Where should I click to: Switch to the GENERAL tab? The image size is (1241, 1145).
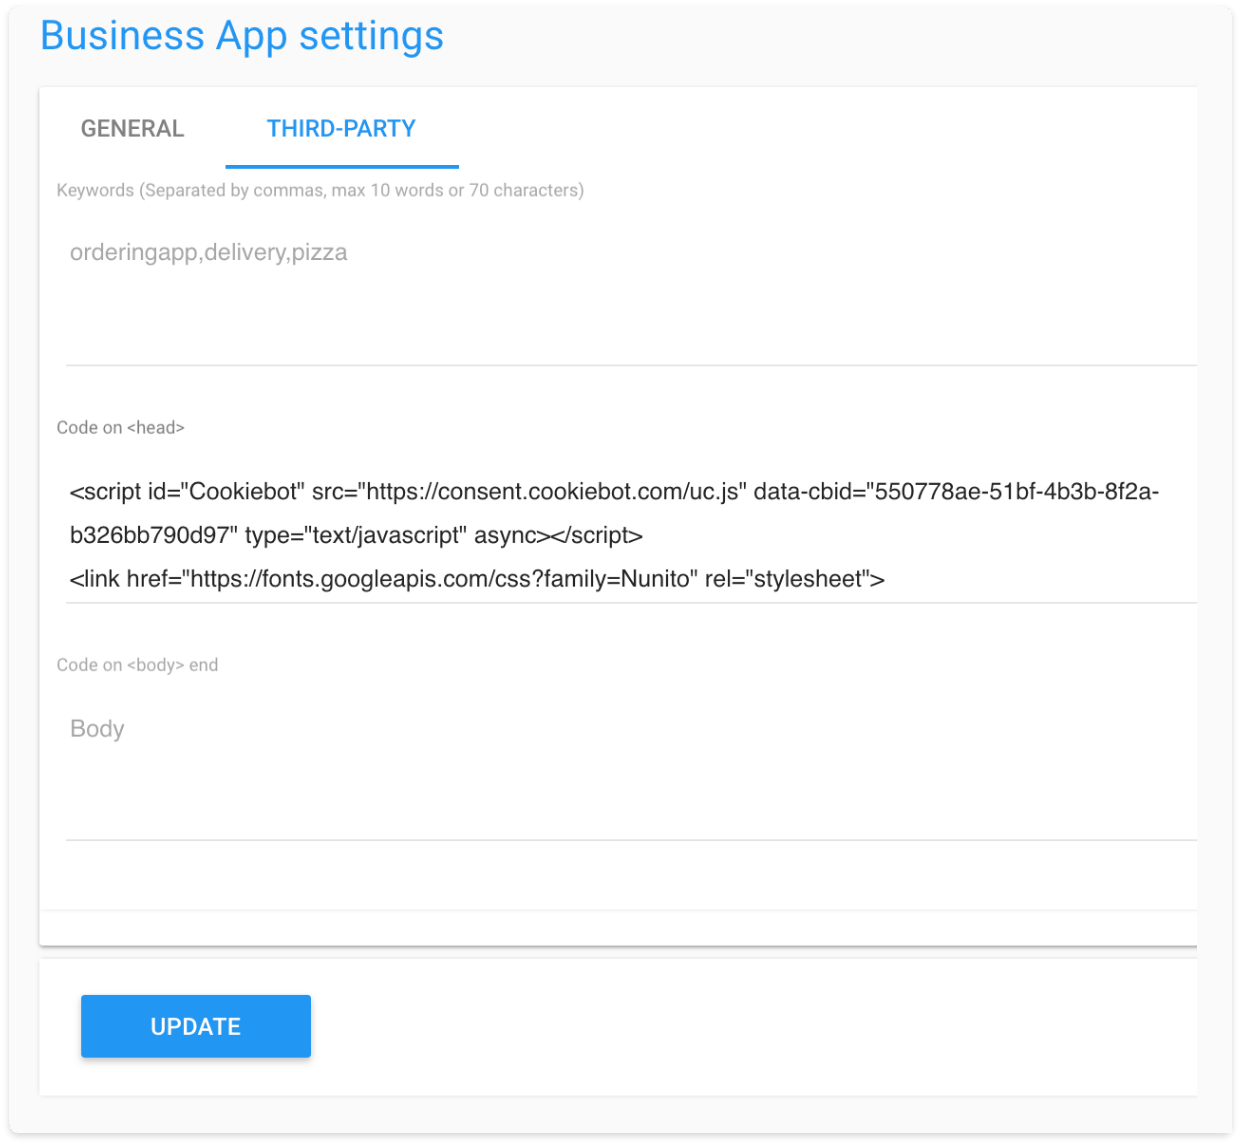point(132,128)
